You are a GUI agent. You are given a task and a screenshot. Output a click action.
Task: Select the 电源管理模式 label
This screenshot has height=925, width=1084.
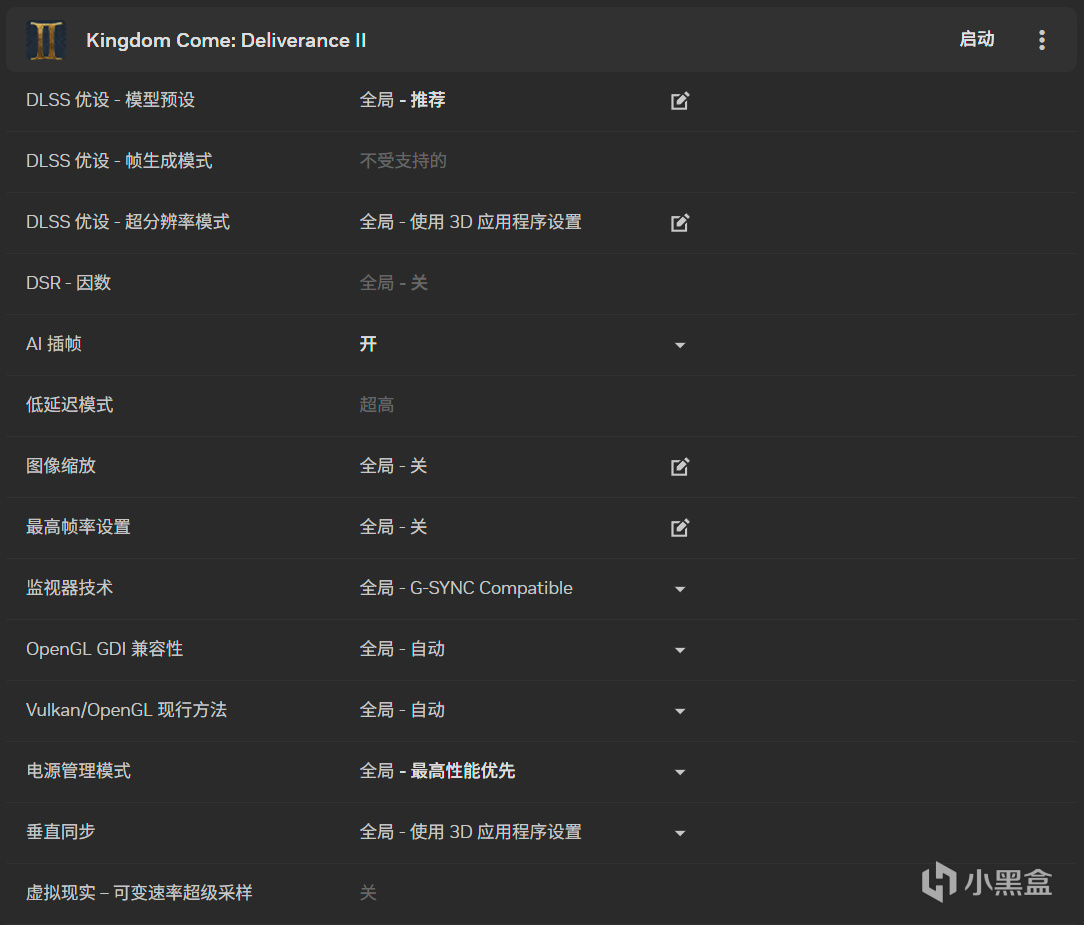(x=78, y=771)
